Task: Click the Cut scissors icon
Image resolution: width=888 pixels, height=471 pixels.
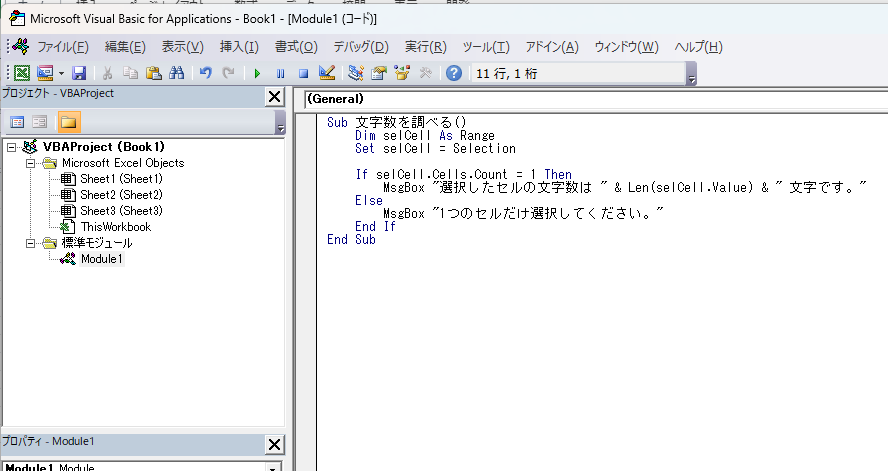Action: pos(107,73)
